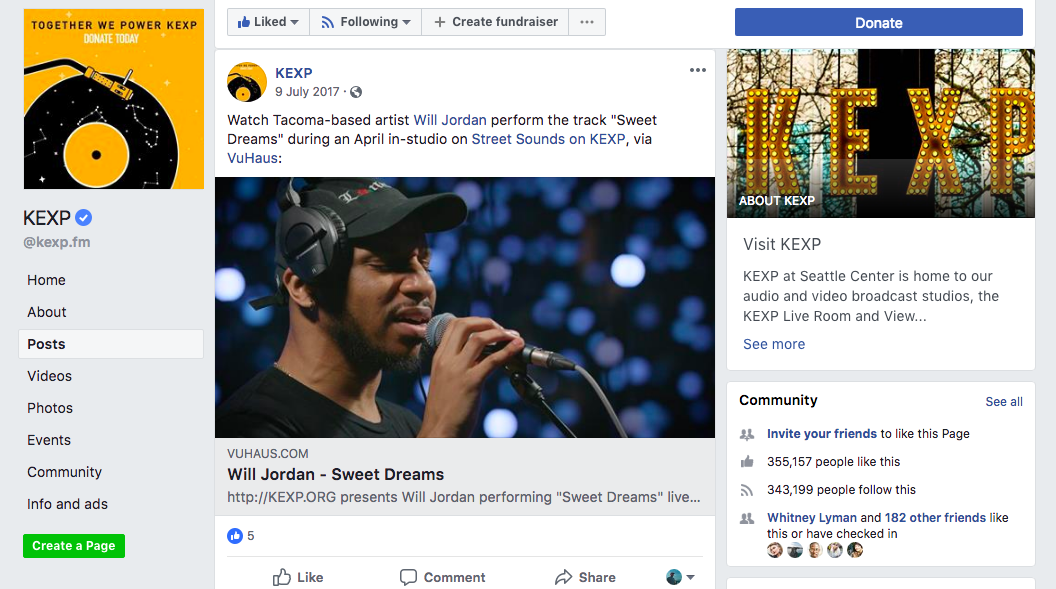This screenshot has width=1056, height=589.
Task: Open the Will Jordan link
Action: [x=450, y=120]
